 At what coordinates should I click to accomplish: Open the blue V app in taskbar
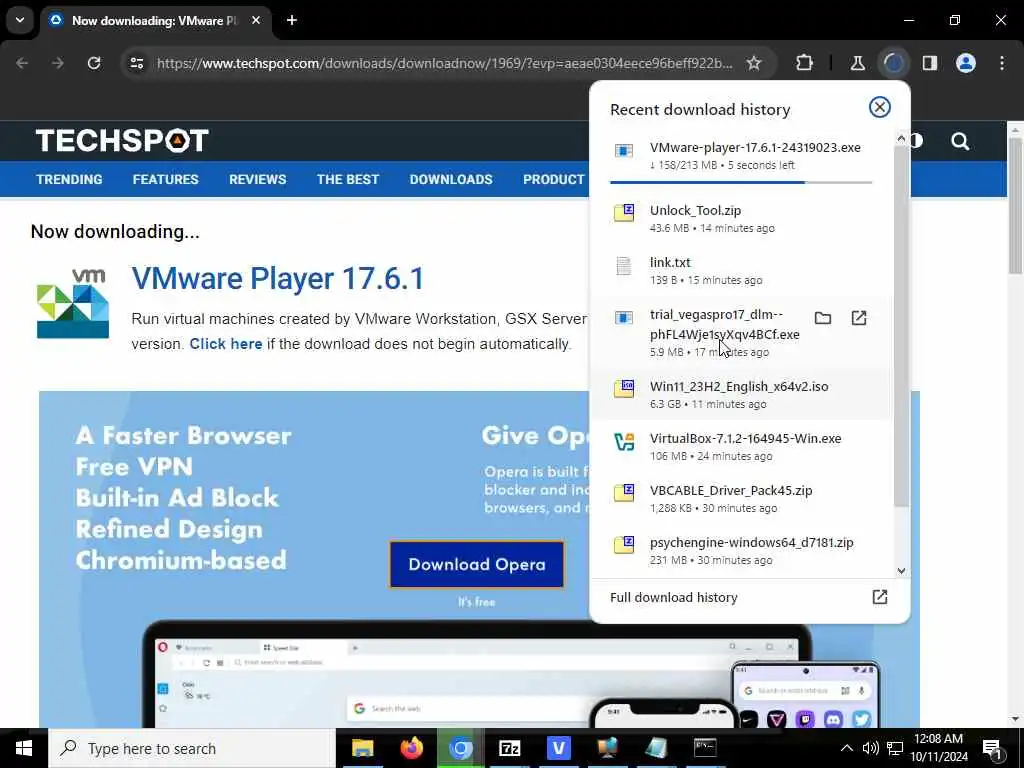pos(558,748)
